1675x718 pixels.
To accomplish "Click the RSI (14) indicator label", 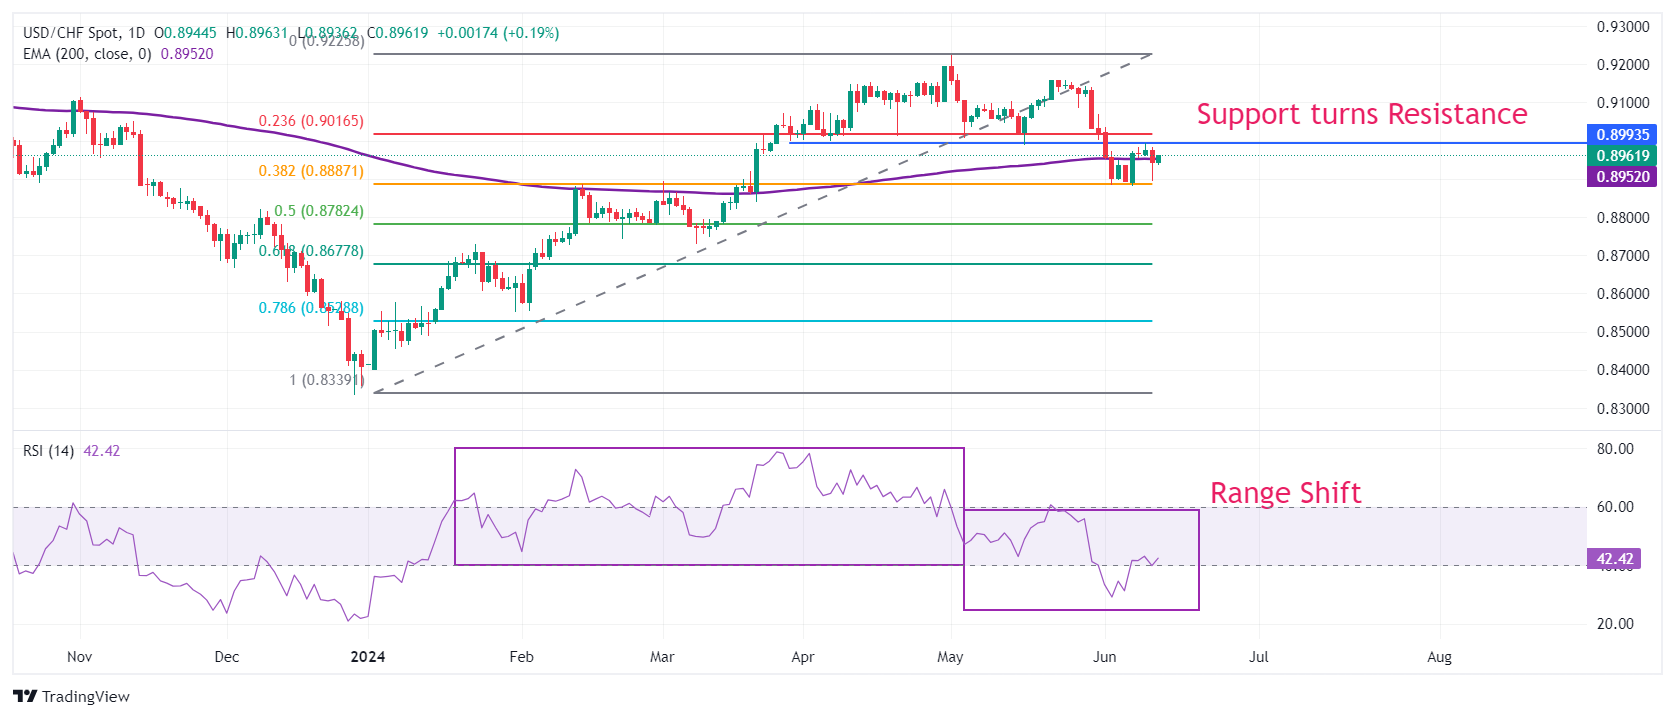I will pos(48,451).
